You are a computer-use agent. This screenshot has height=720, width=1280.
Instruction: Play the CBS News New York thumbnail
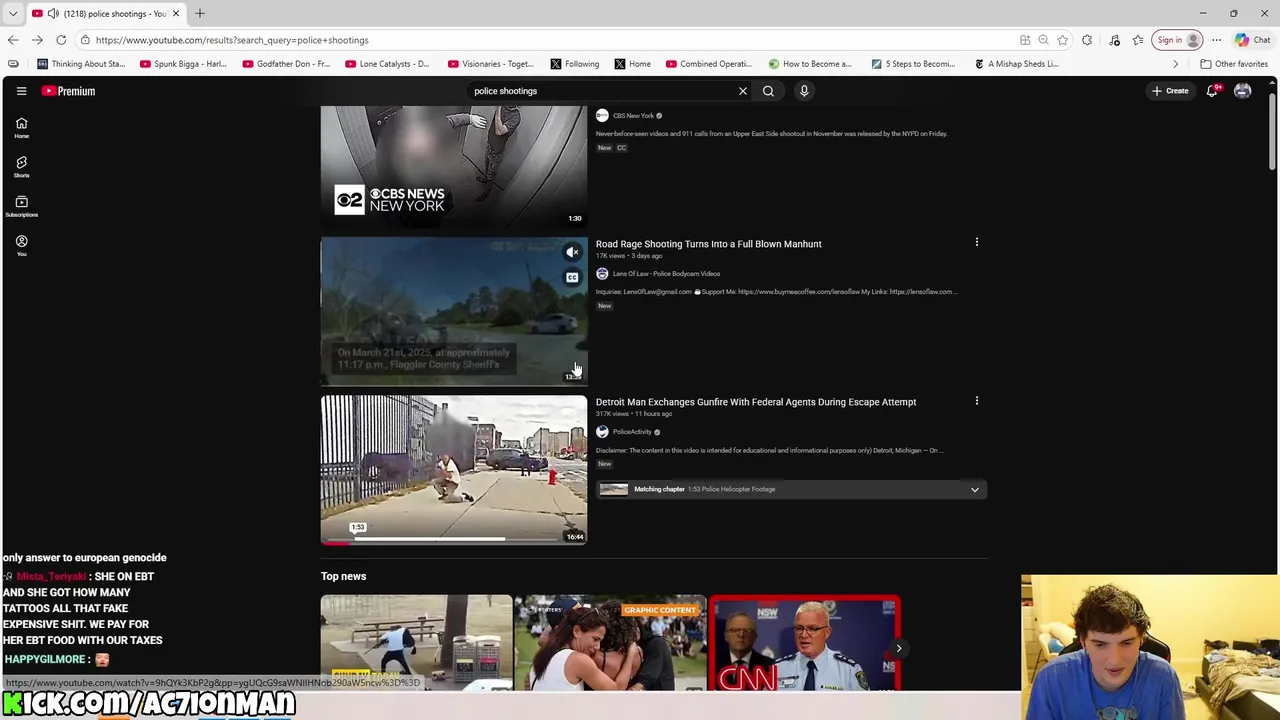(454, 166)
